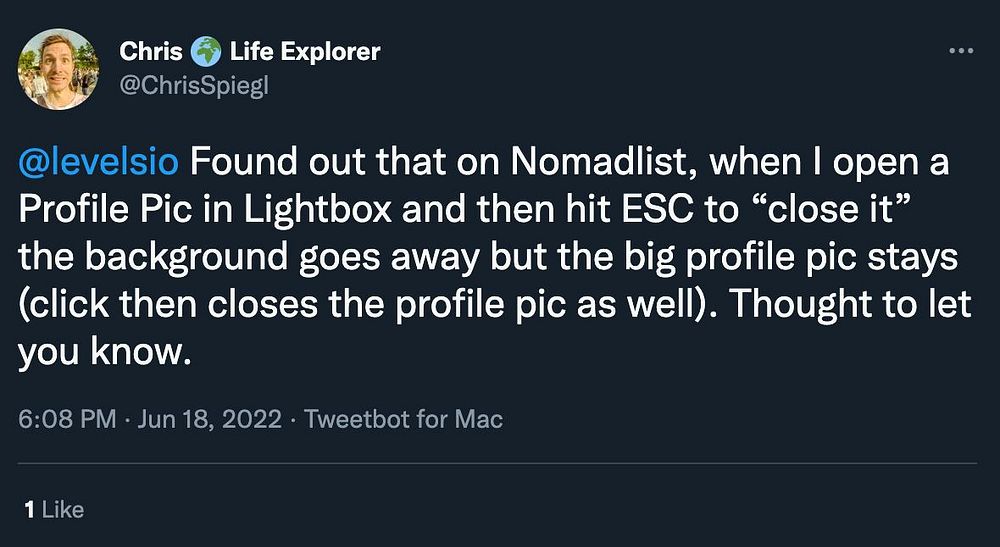
Task: Click the words Profile Pic in tweet
Action: [110, 210]
